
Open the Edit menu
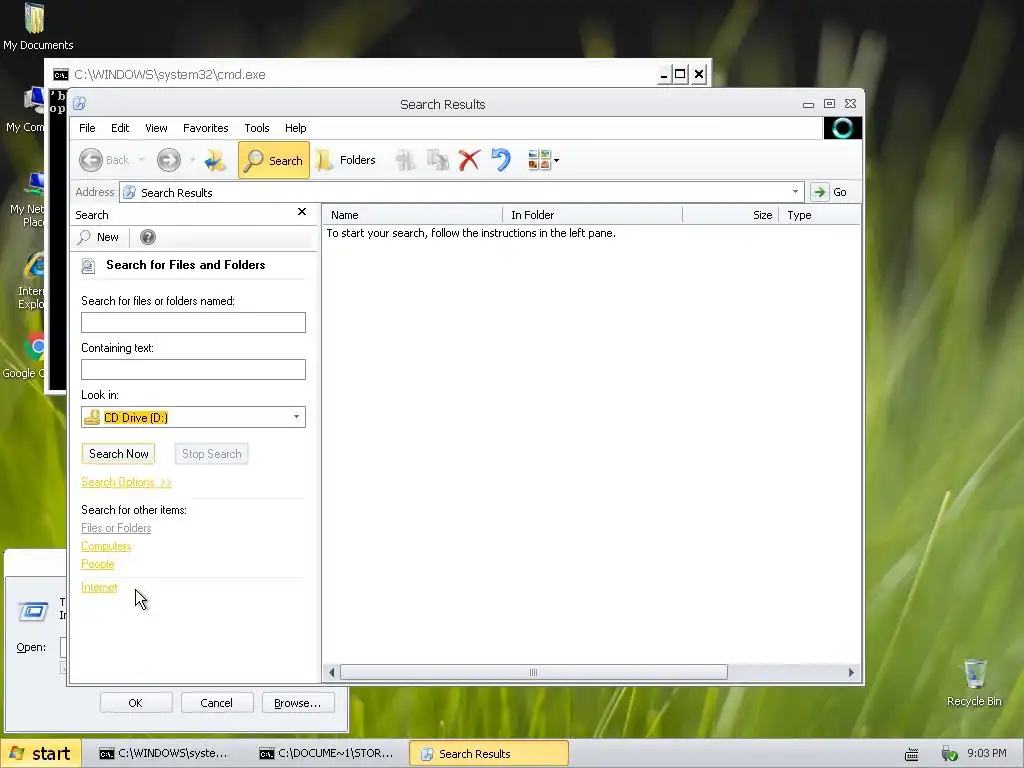(120, 128)
